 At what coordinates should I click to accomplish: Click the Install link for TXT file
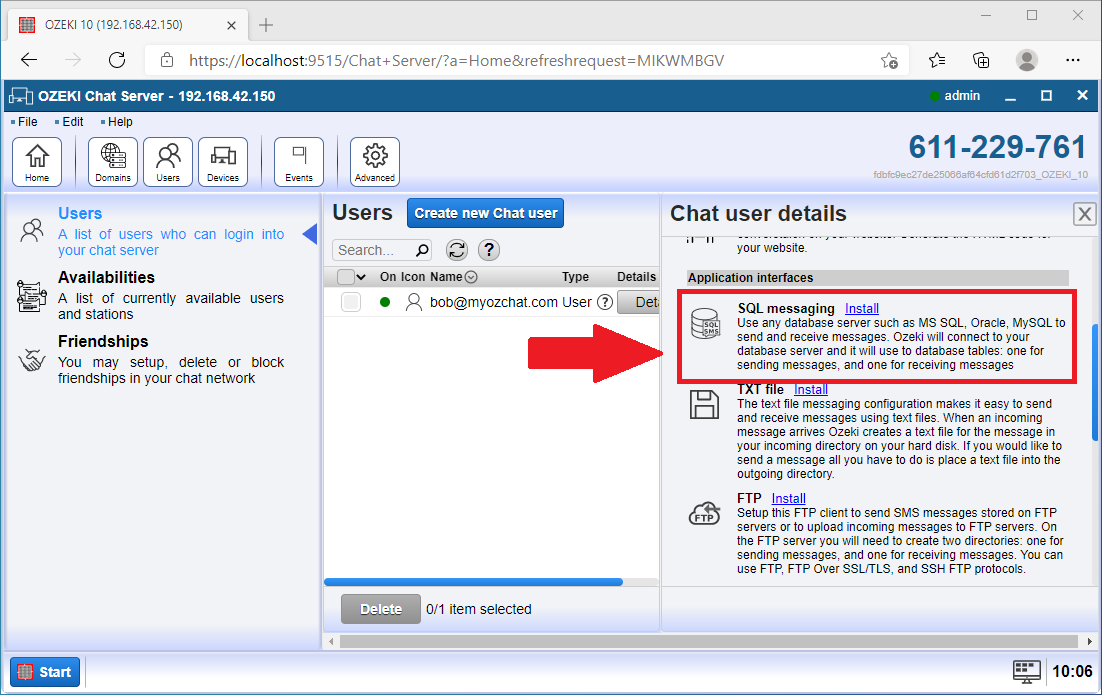811,389
